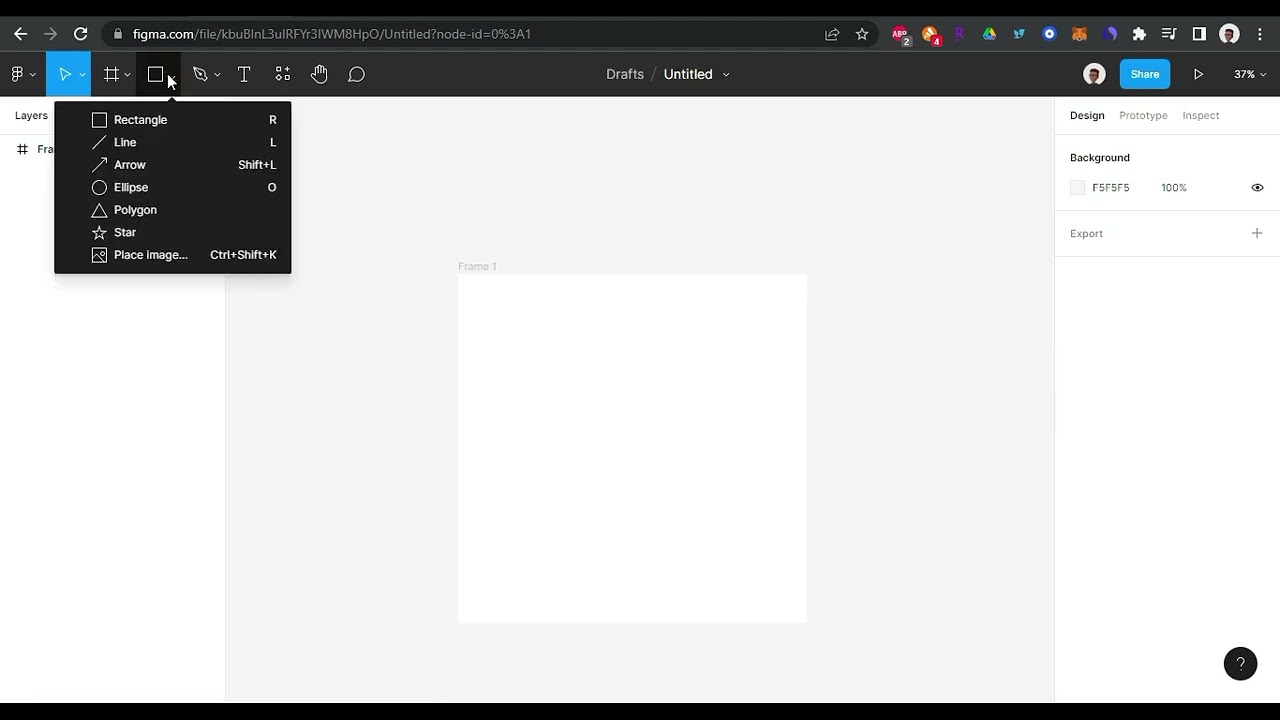Screen dimensions: 1280x720
Task: Select the white Frame 1 on canvas
Action: [x=632, y=449]
